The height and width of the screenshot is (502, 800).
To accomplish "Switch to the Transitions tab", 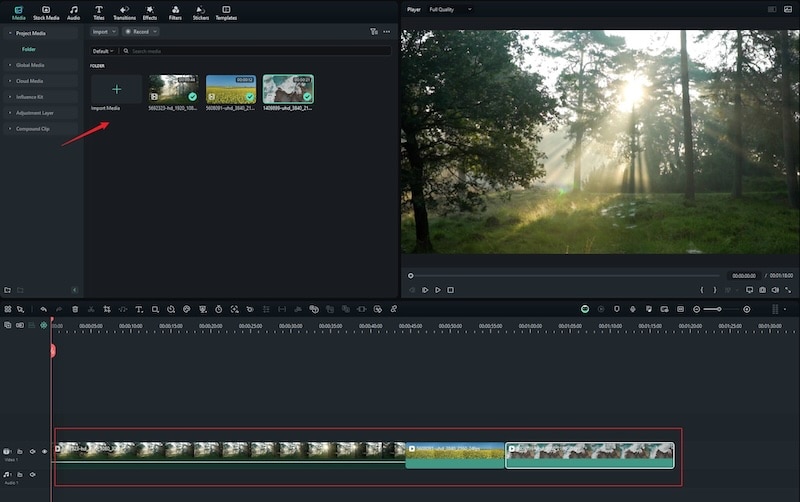I will pos(124,12).
